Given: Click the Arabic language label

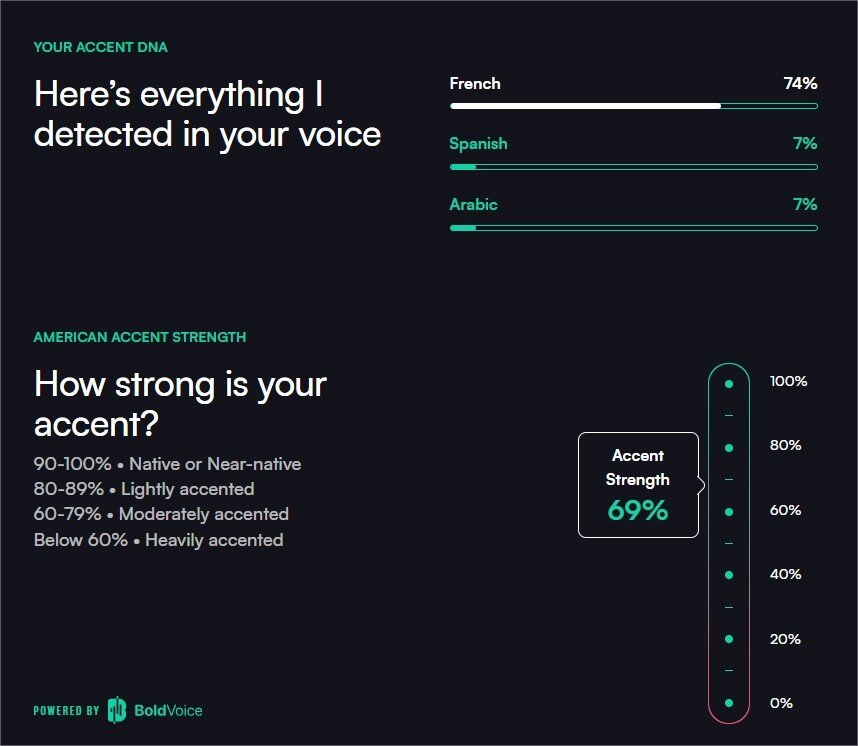Looking at the screenshot, I should (x=473, y=204).
